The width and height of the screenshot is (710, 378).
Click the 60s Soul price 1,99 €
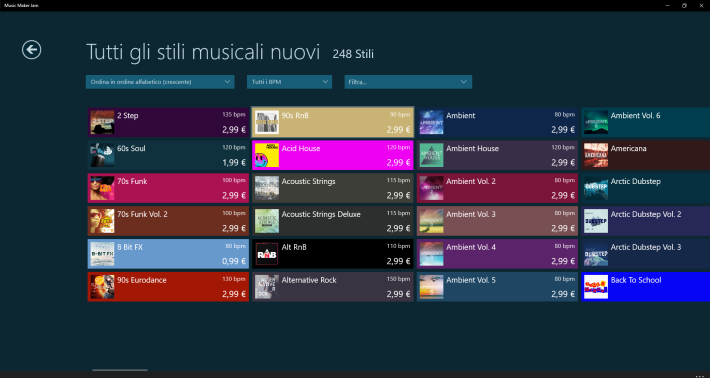point(234,163)
